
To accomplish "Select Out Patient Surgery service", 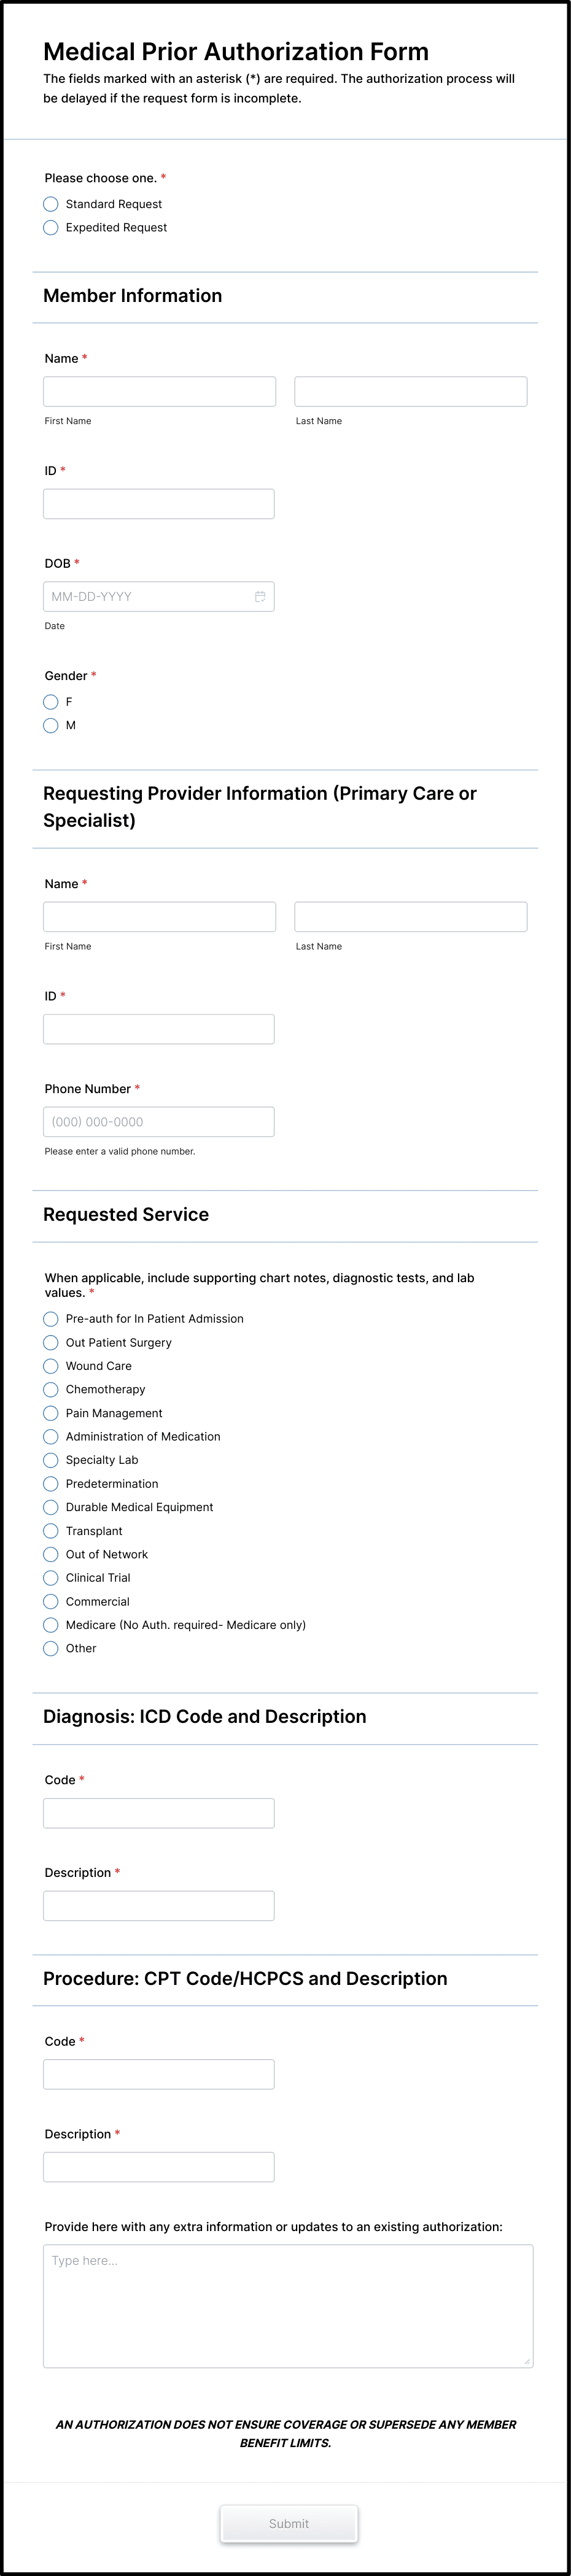I will (x=51, y=1342).
